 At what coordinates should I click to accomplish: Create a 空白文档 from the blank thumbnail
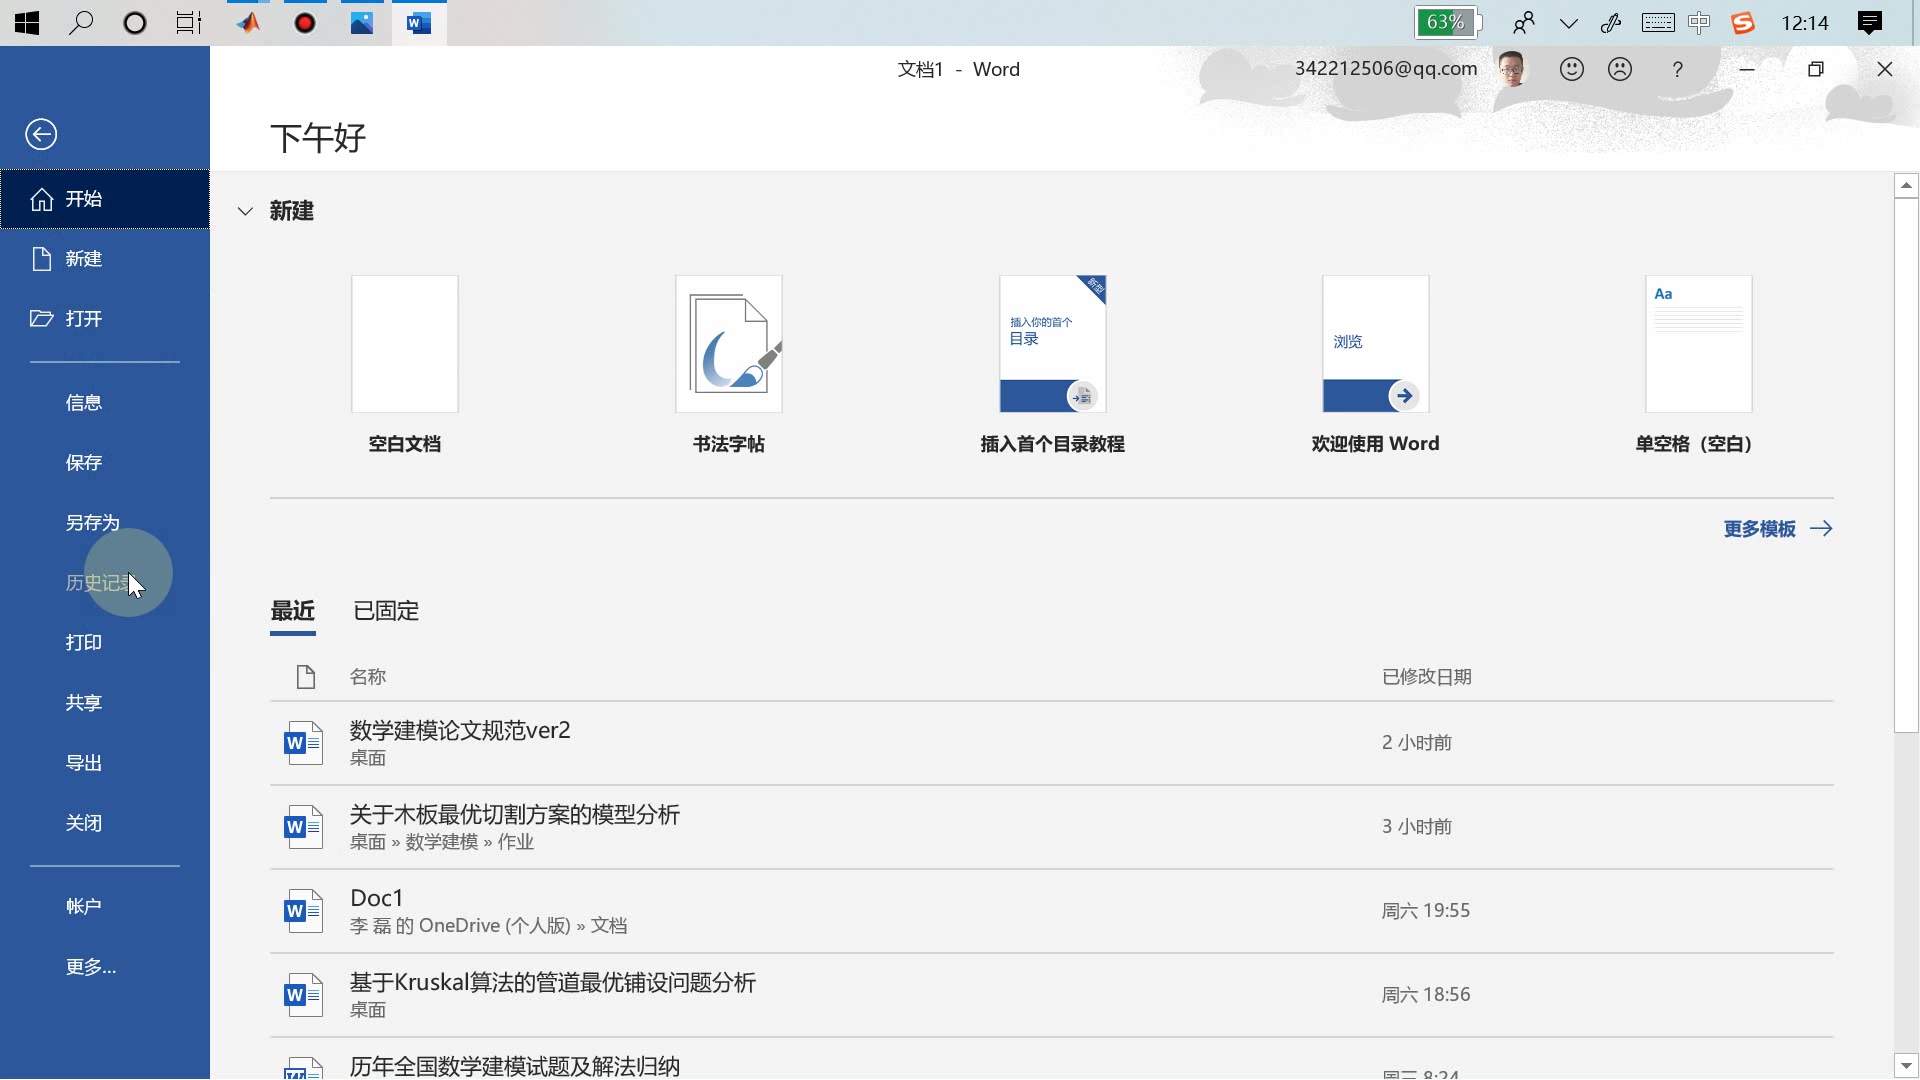(x=405, y=344)
